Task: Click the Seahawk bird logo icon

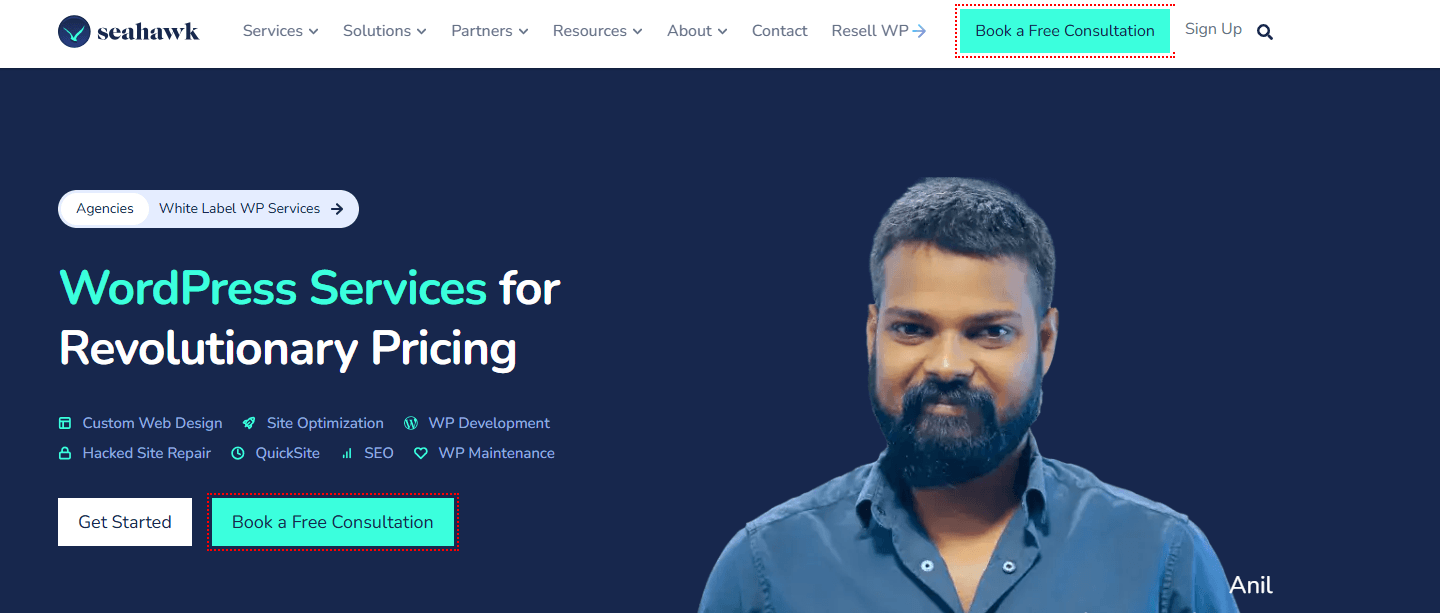Action: coord(74,32)
